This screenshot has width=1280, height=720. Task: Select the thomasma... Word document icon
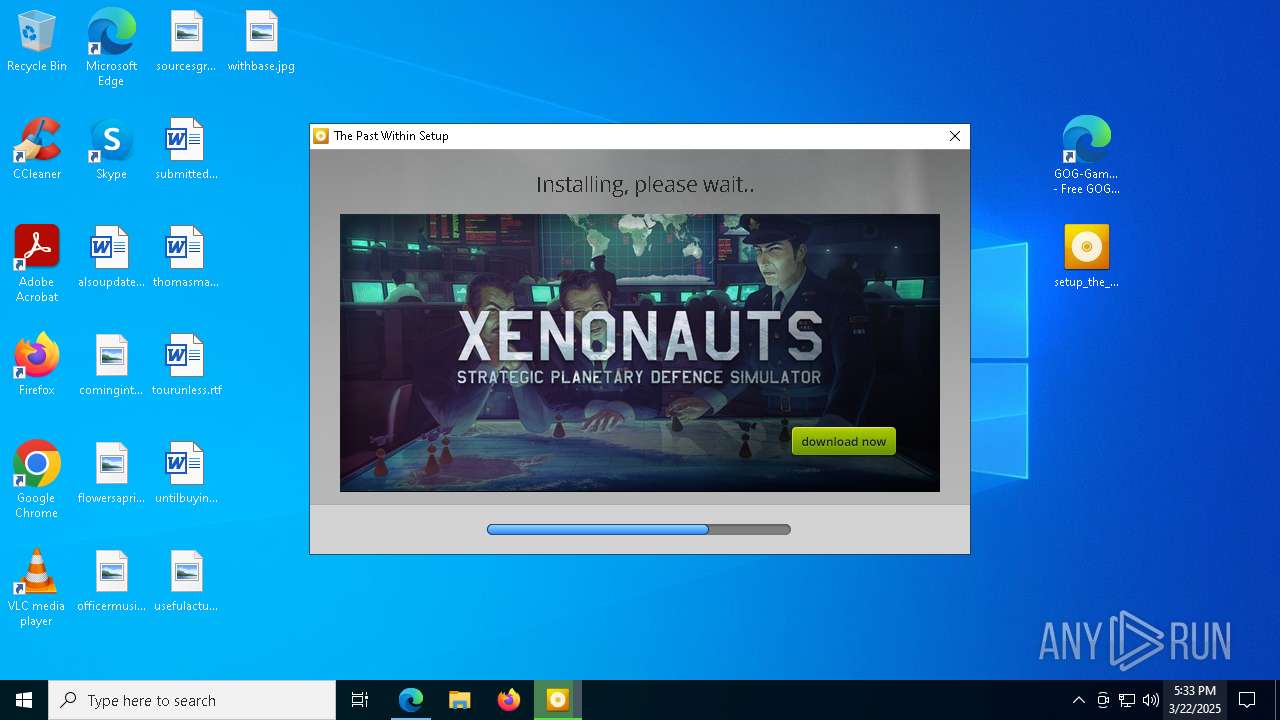coord(186,258)
